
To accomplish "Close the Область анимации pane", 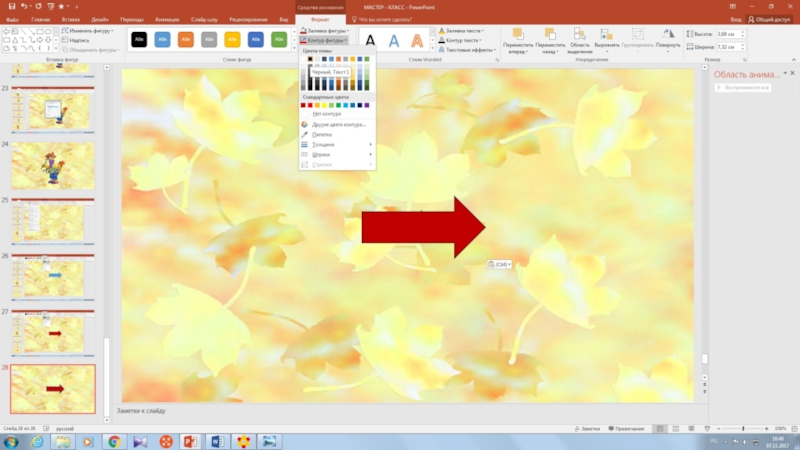I will [792, 73].
